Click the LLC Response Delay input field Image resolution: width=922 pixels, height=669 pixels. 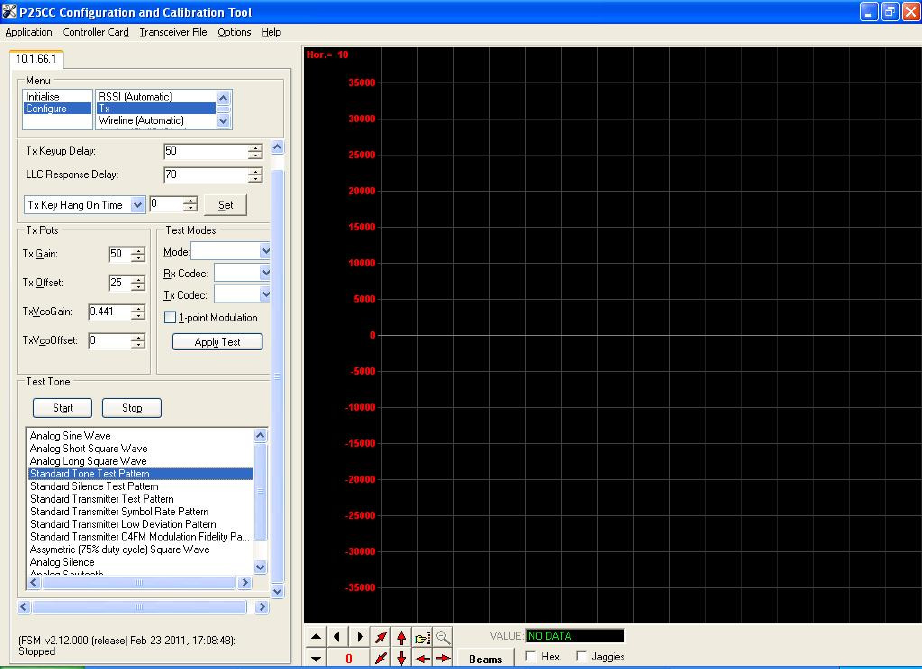click(205, 175)
